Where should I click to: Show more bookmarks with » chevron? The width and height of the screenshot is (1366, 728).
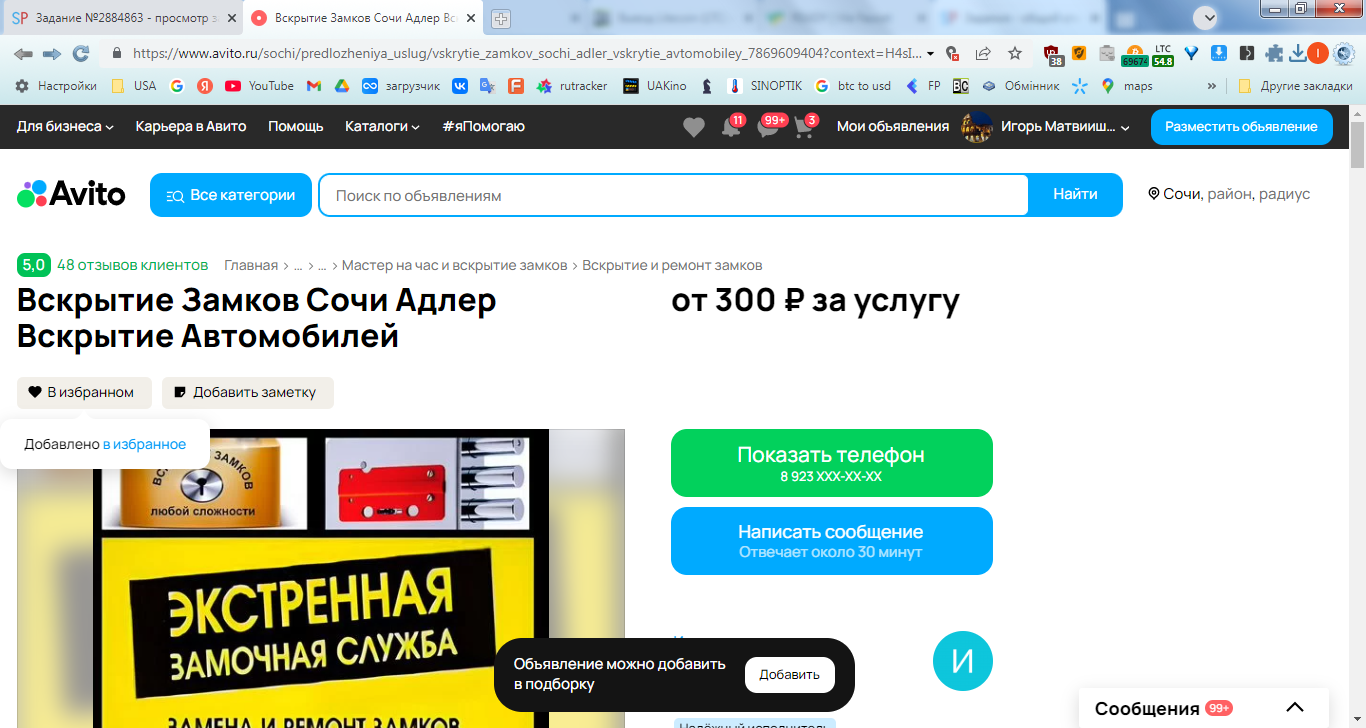coord(1212,86)
